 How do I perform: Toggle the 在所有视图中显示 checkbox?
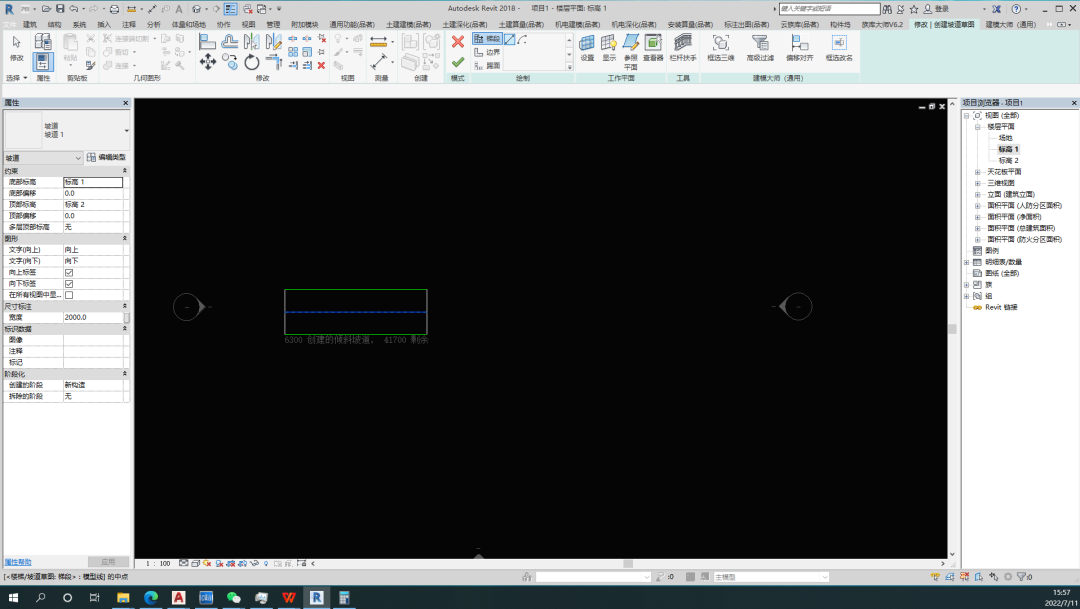(69, 295)
